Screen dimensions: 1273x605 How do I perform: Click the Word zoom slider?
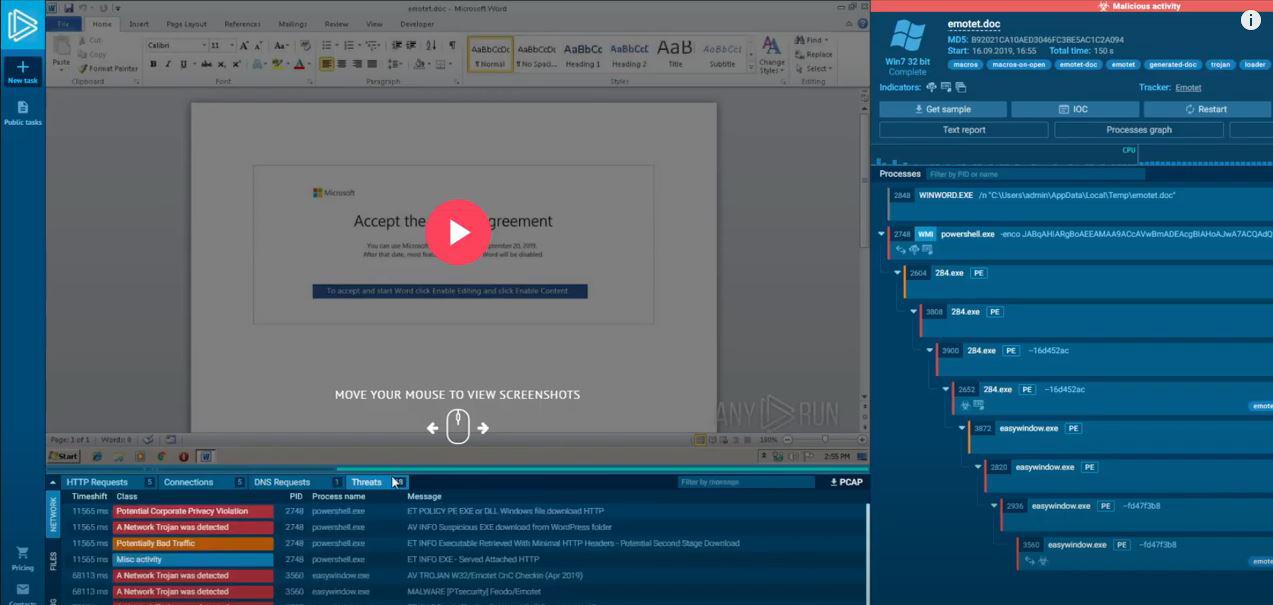coord(824,439)
